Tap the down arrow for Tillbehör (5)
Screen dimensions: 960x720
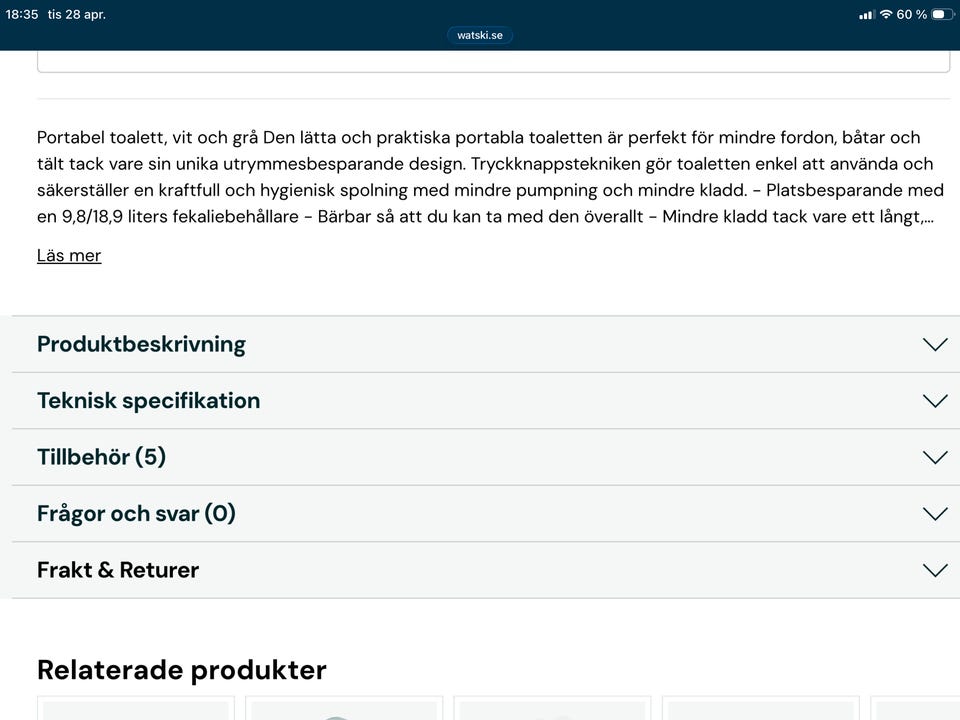[x=935, y=457]
